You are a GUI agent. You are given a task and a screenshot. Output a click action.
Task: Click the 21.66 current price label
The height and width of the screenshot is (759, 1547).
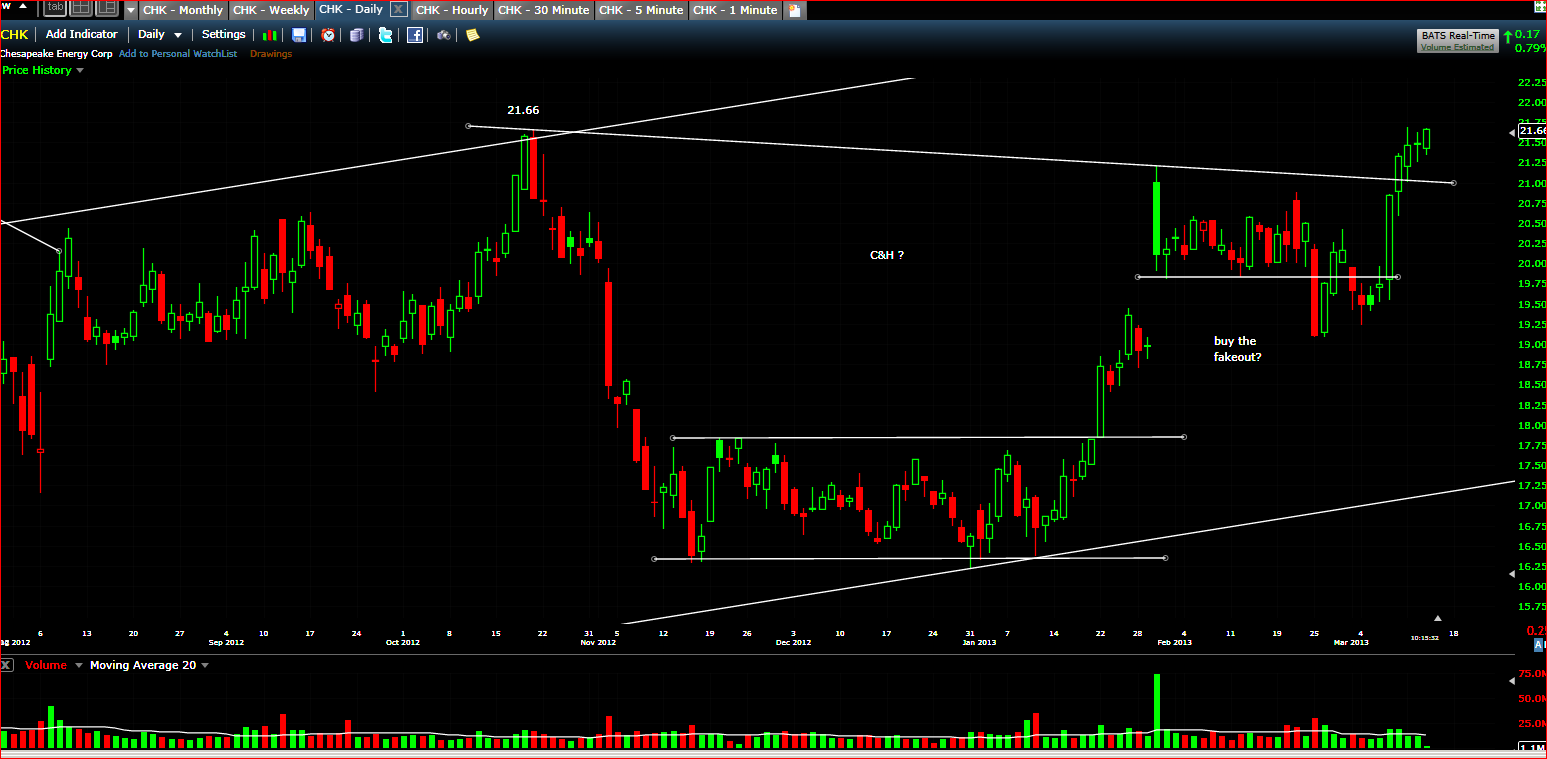pyautogui.click(x=1532, y=131)
